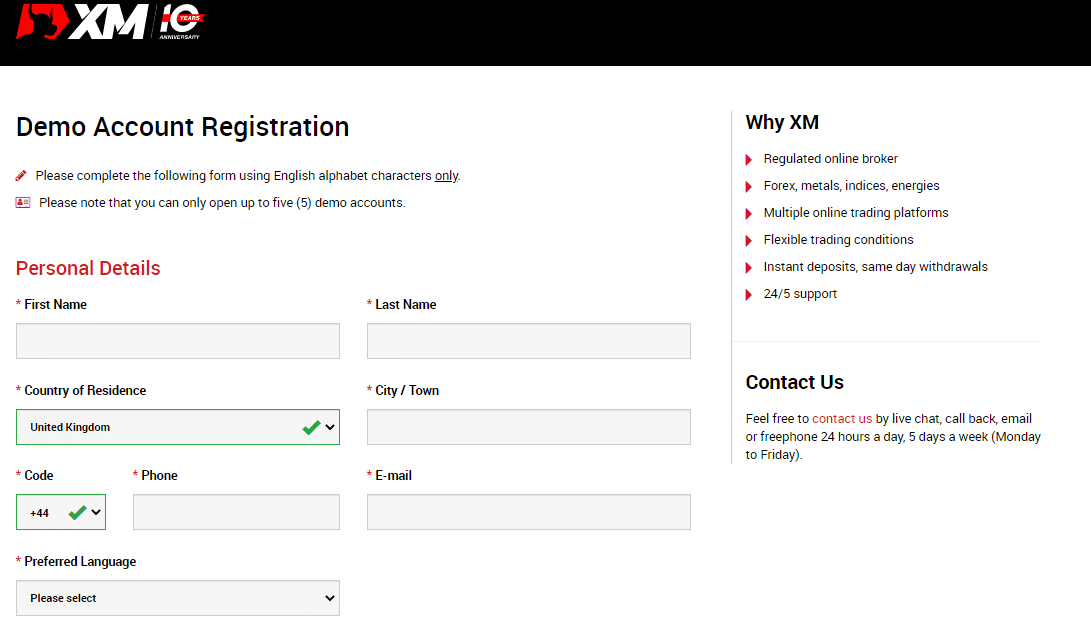Click red arrow beside 24/5 support
This screenshot has width=1091, height=621.
pyautogui.click(x=749, y=294)
